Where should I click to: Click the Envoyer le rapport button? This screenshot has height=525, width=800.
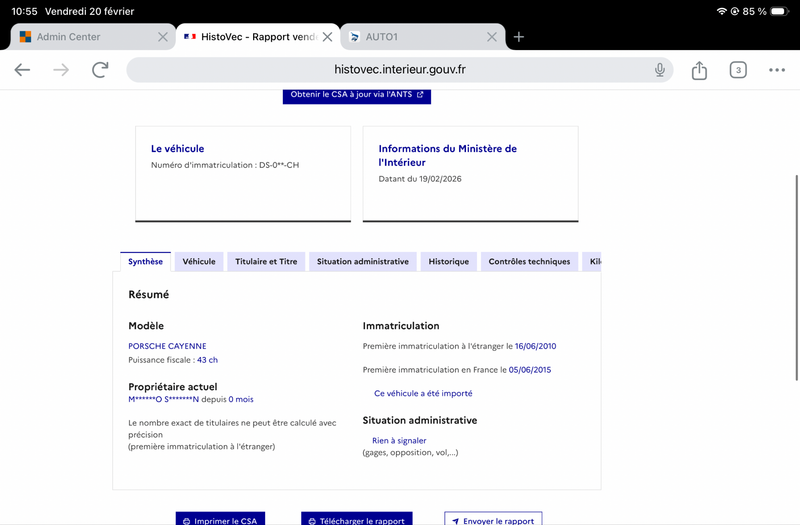[x=493, y=520]
